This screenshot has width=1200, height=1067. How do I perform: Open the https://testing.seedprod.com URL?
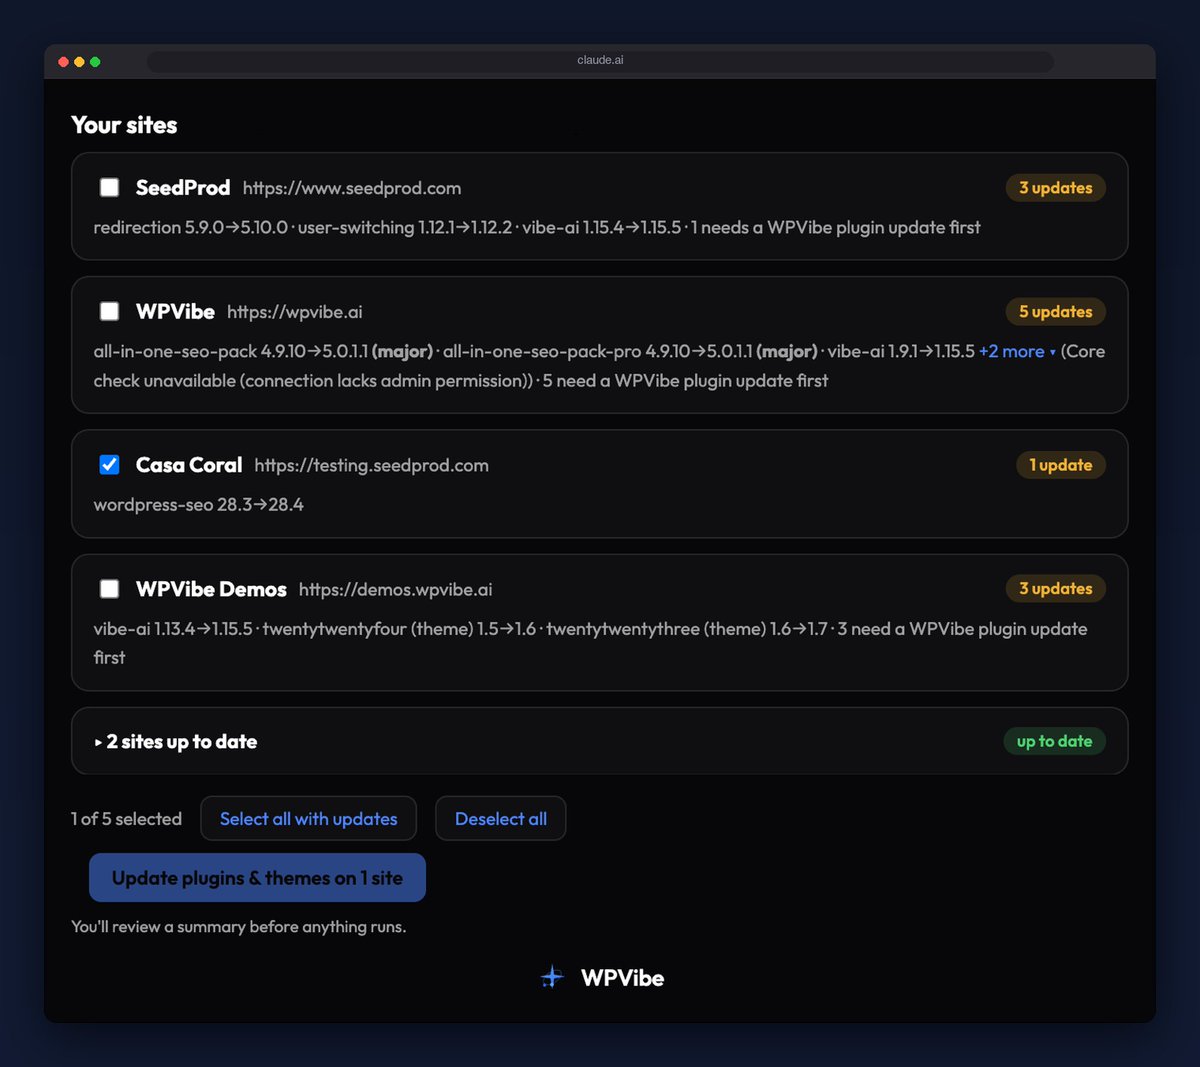tap(372, 465)
